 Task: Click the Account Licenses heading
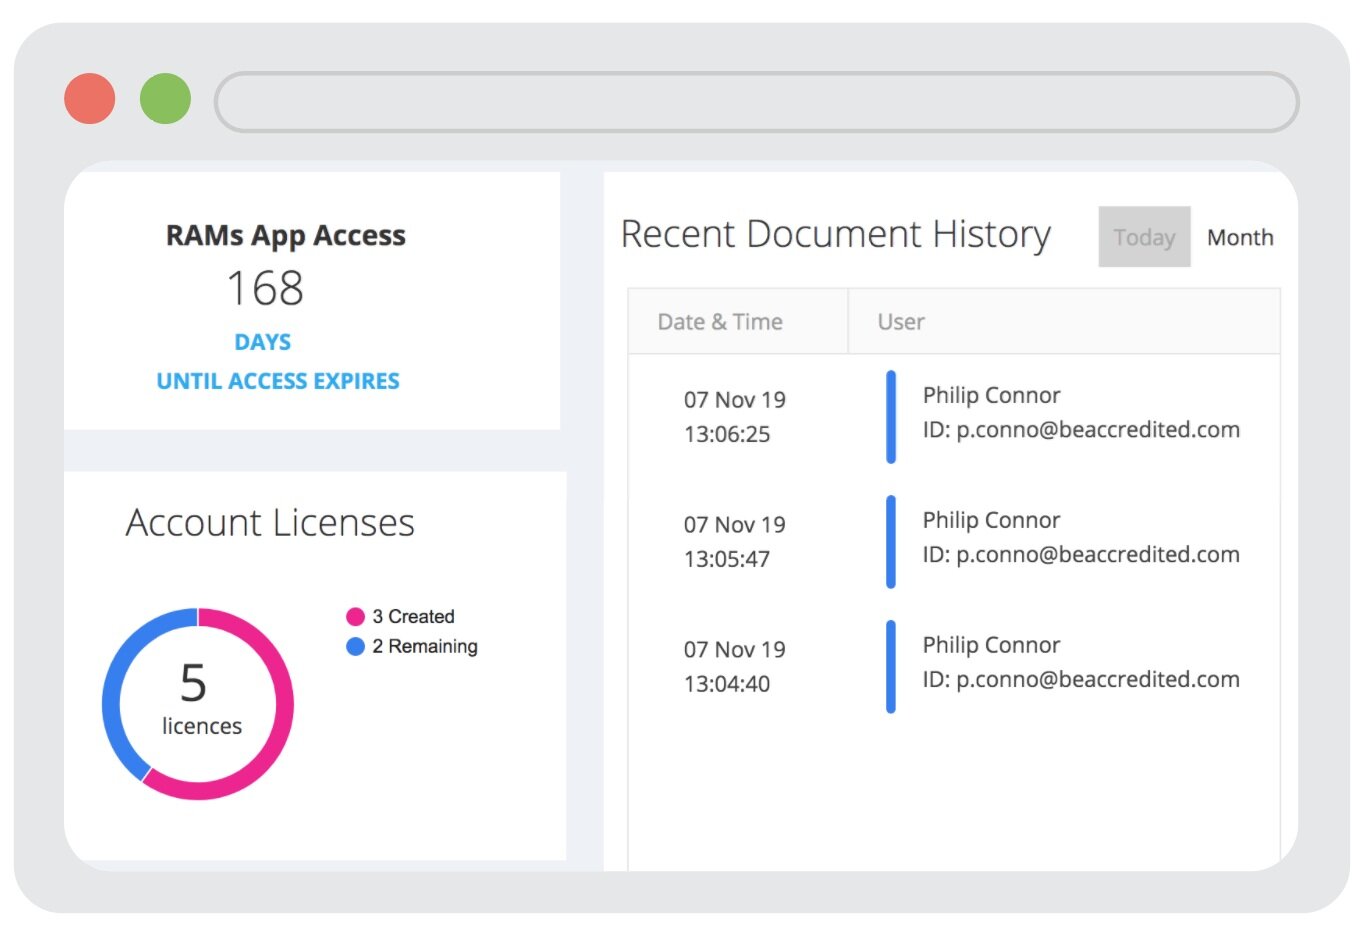click(270, 523)
